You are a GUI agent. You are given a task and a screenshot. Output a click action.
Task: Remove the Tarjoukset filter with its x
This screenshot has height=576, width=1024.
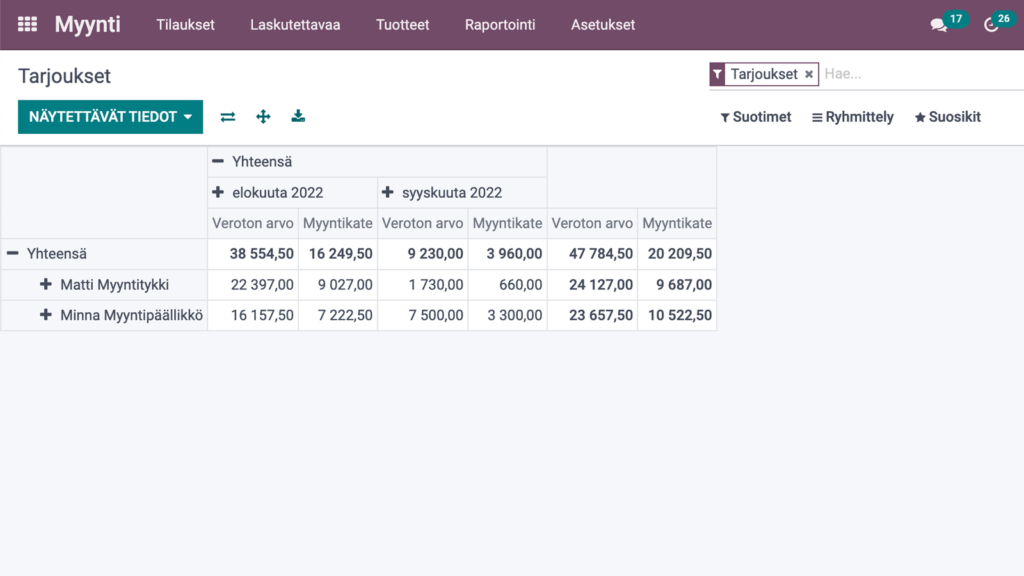click(x=808, y=74)
